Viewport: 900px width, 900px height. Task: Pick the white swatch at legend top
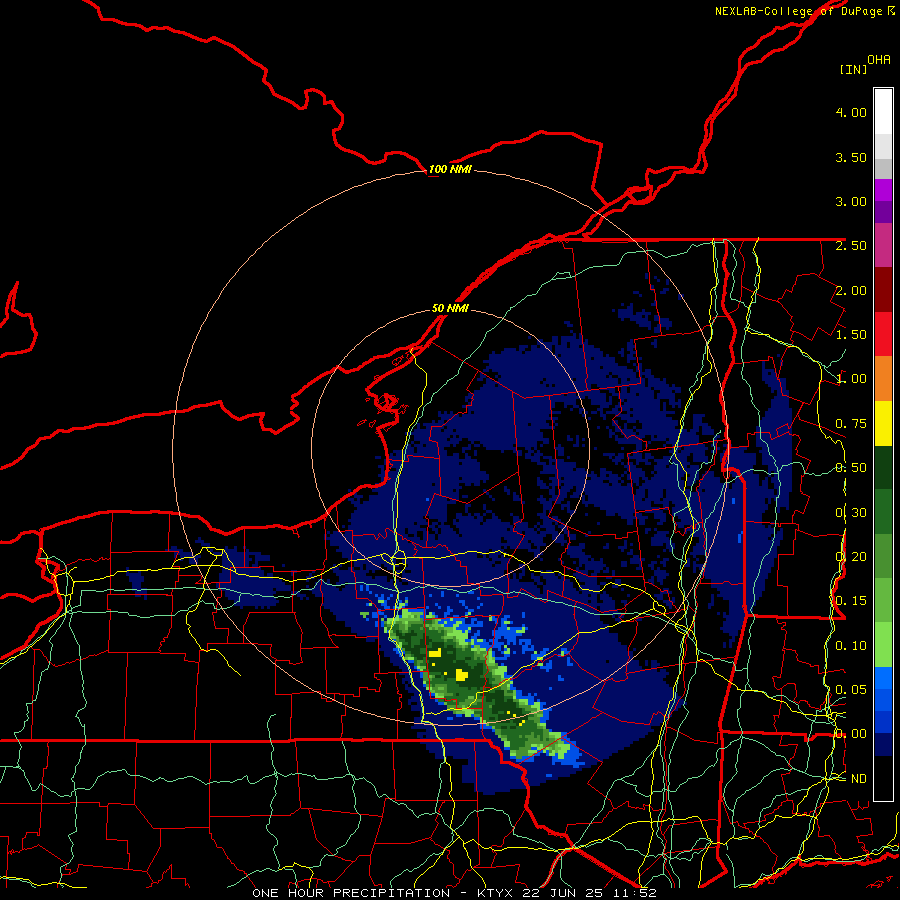click(x=883, y=112)
